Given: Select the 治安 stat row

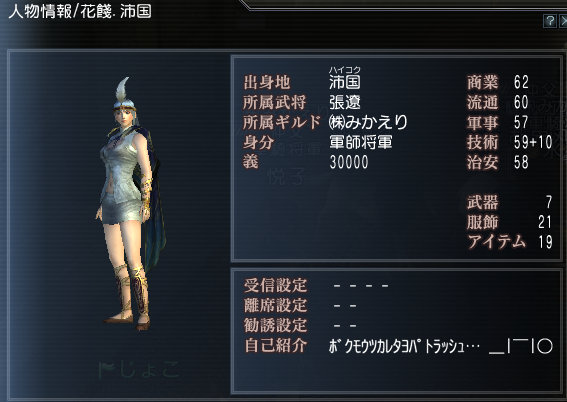Looking at the screenshot, I should tap(498, 162).
